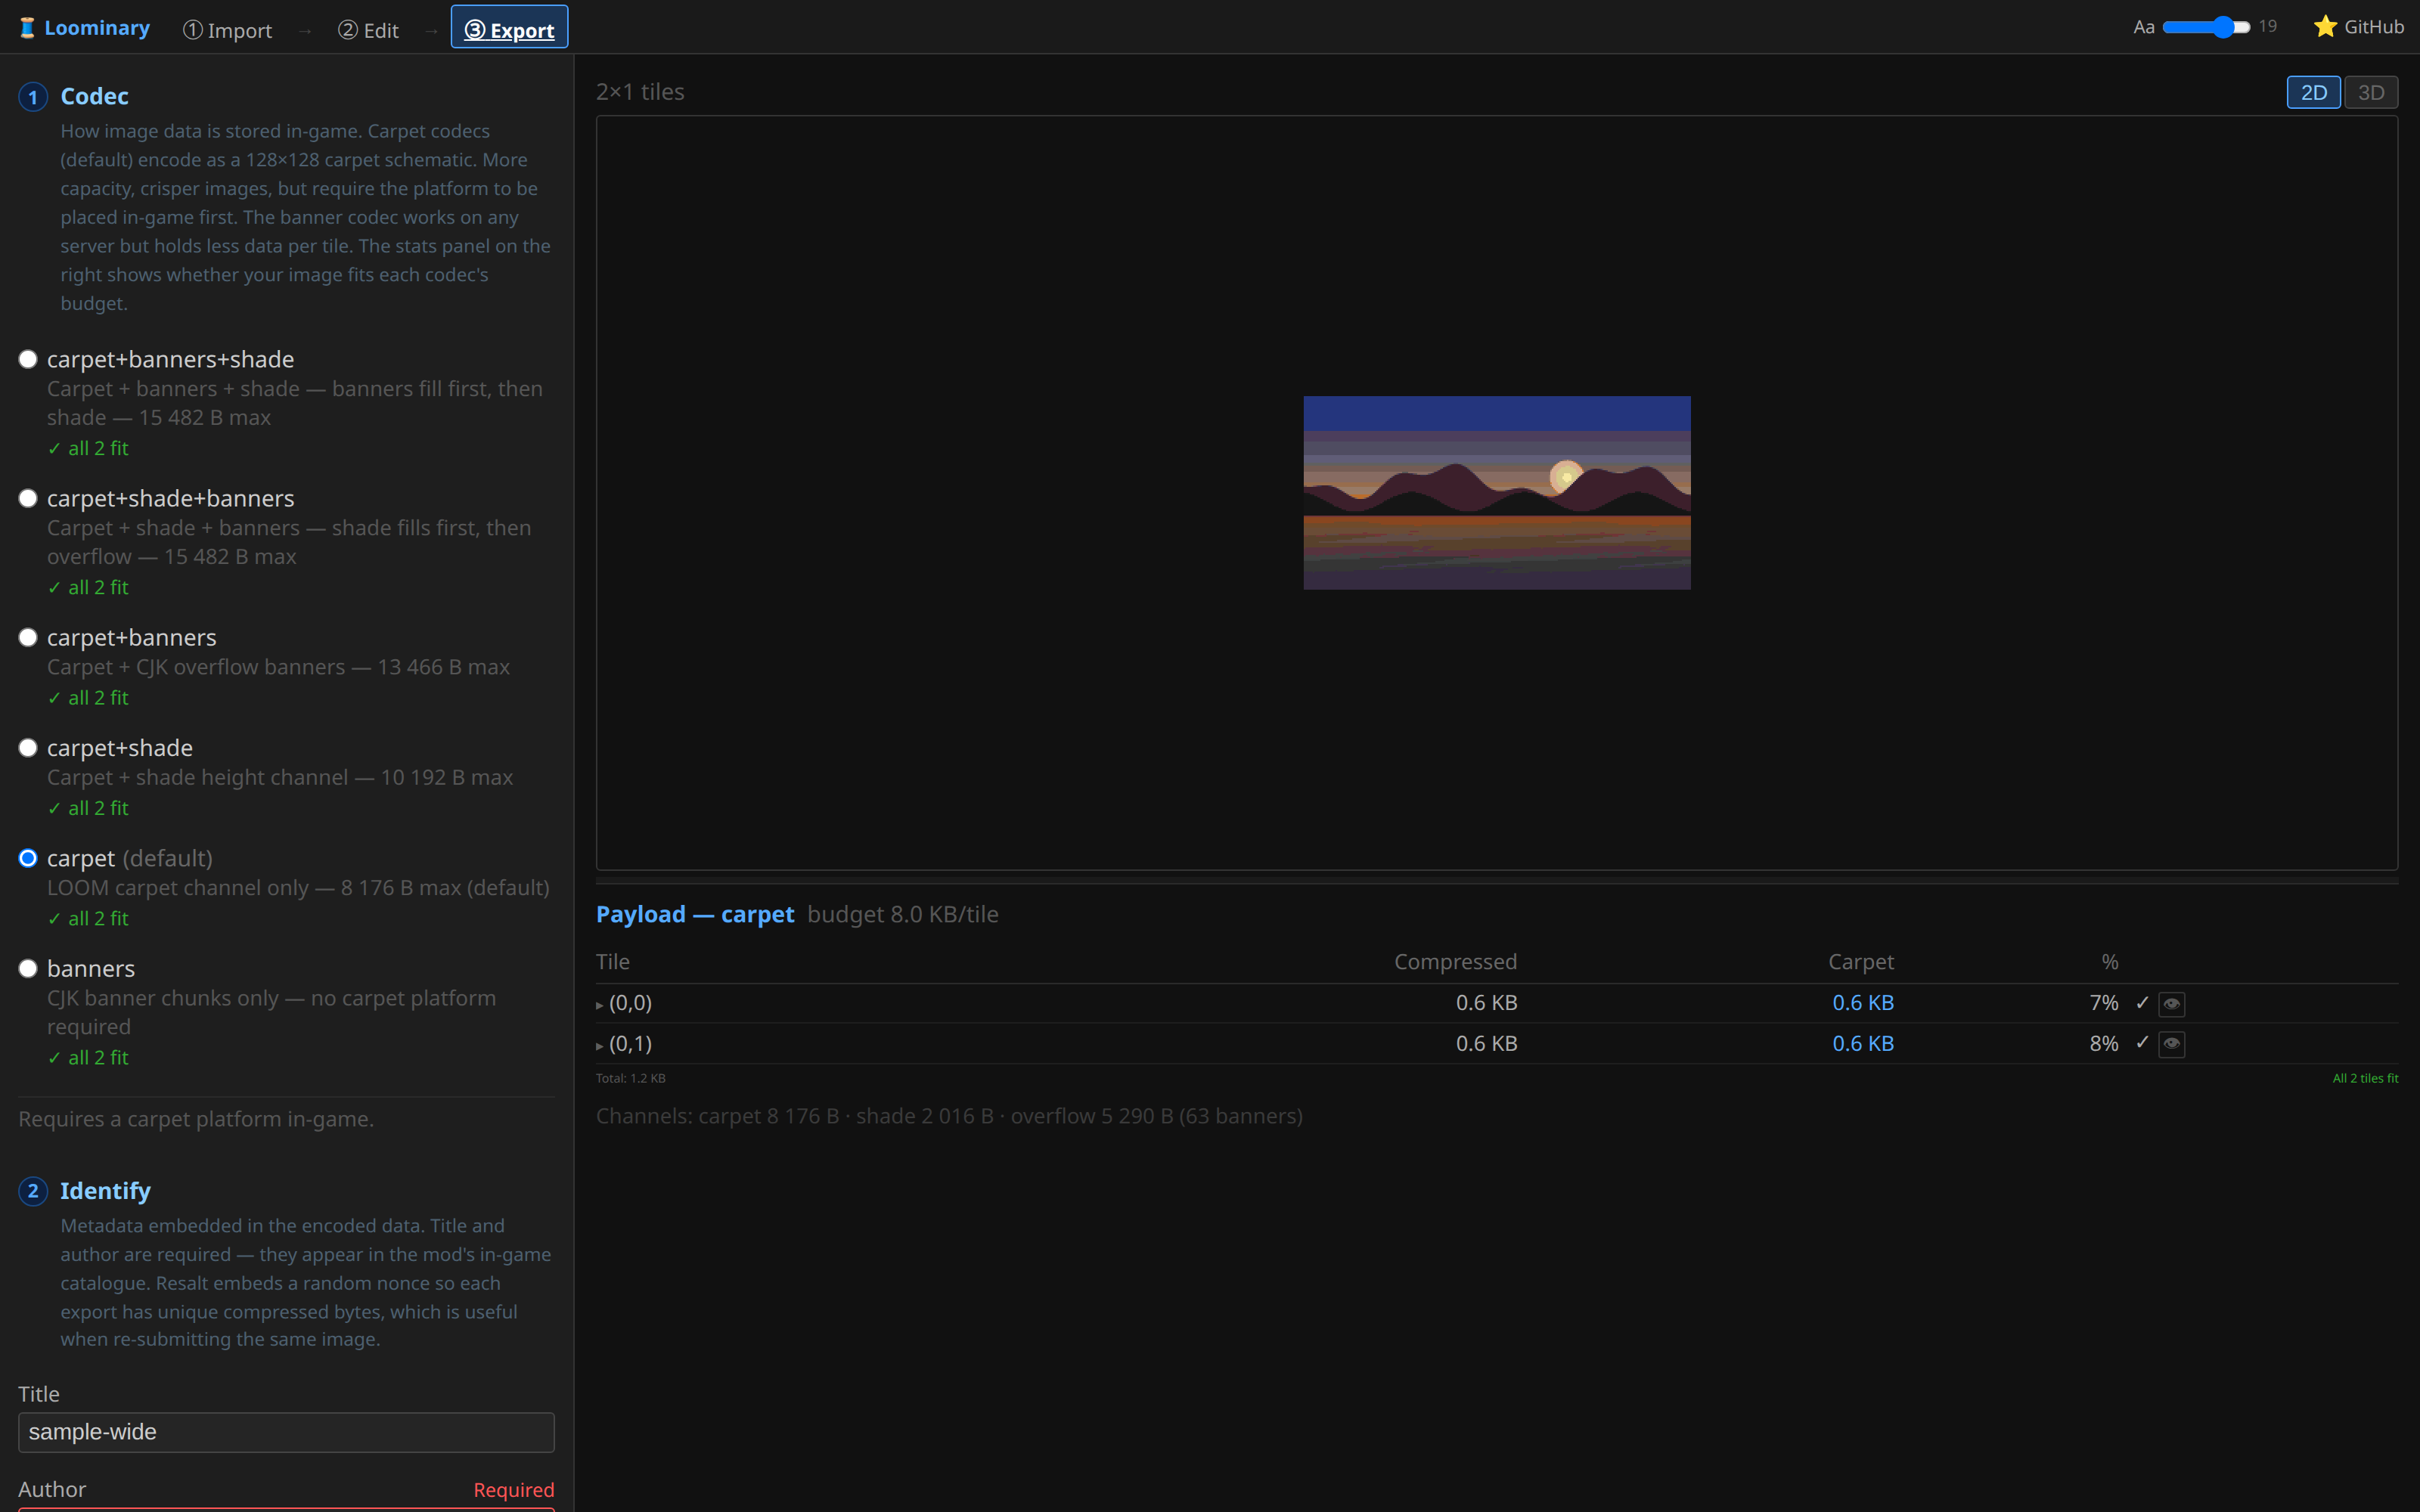Click the sunset image preview thumbnail
2420x1512 pixels.
1497,492
